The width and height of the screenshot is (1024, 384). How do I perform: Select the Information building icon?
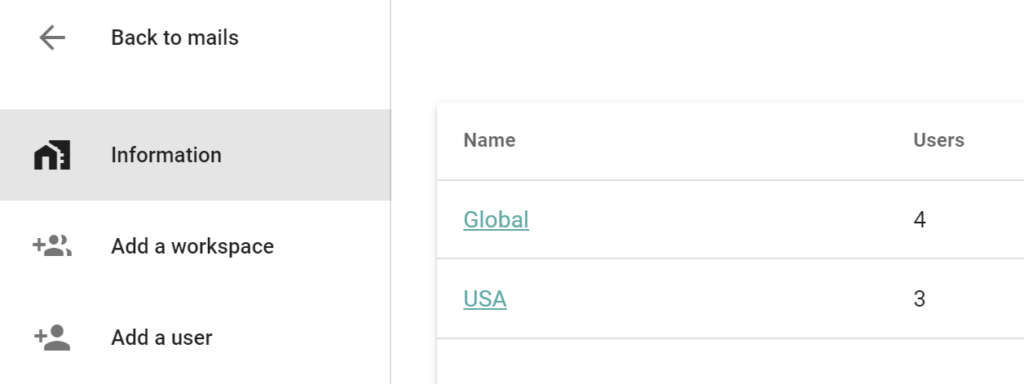52,155
